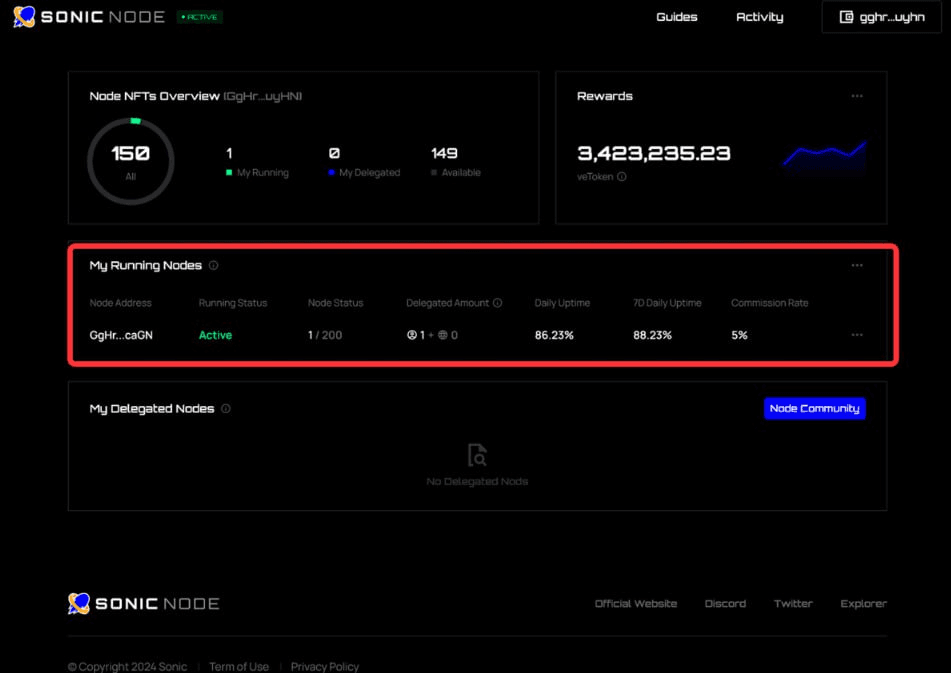Open the Activity page
The height and width of the screenshot is (673, 951).
pos(759,17)
